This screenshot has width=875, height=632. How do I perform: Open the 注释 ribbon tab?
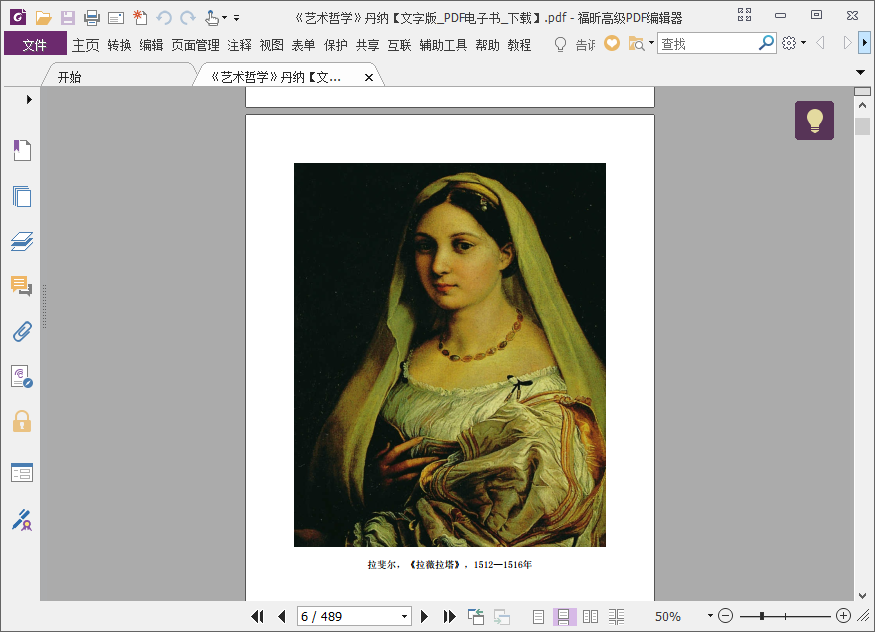[239, 45]
